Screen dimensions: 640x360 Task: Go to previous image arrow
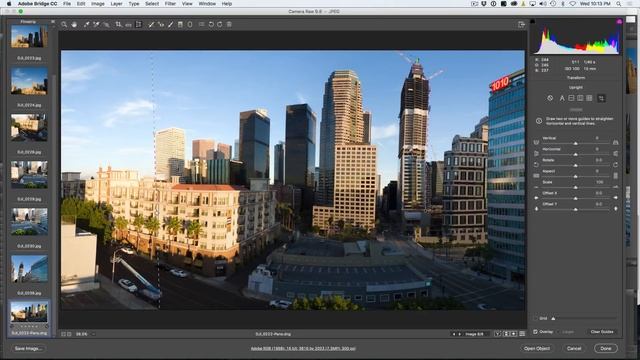click(453, 334)
